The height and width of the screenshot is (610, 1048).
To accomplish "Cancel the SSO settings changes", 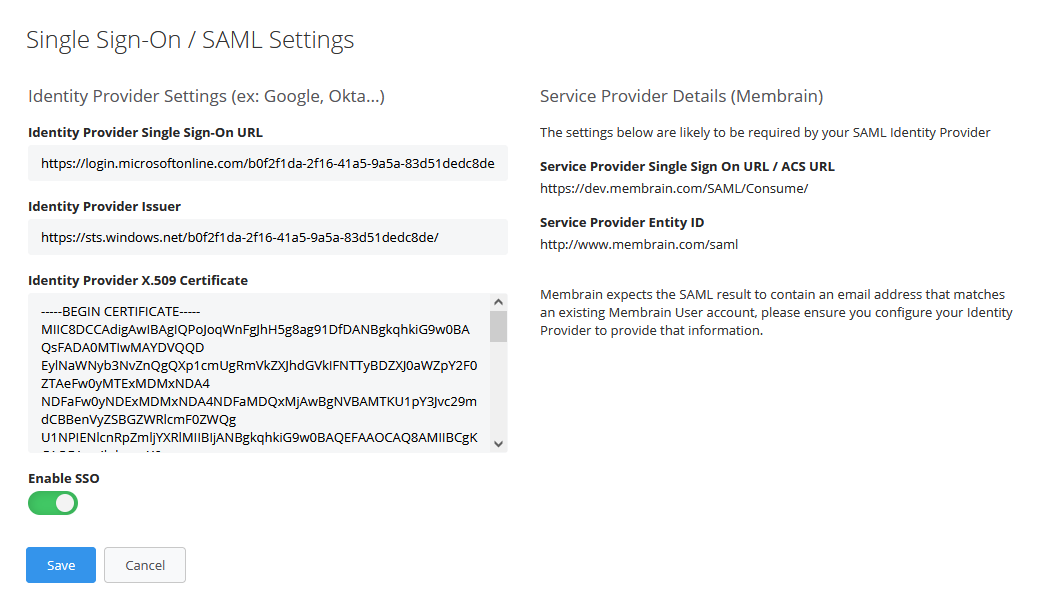I will coord(145,565).
